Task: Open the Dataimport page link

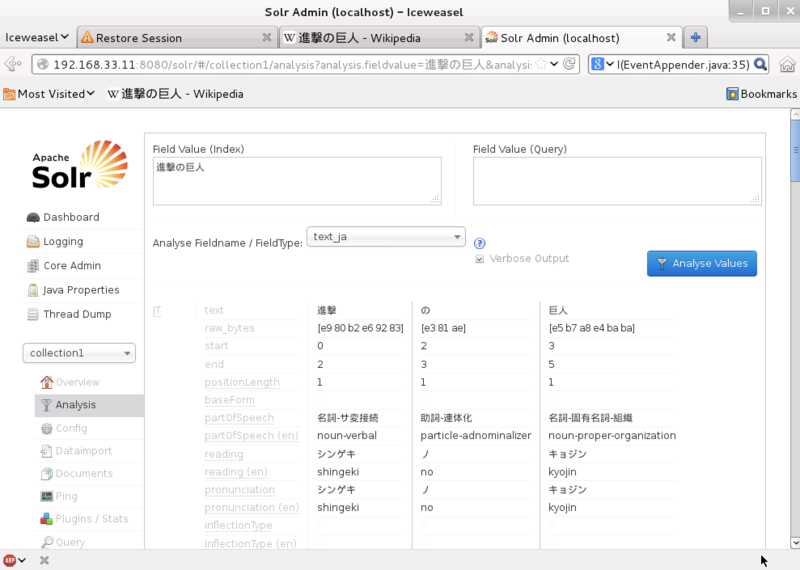Action: coord(84,451)
